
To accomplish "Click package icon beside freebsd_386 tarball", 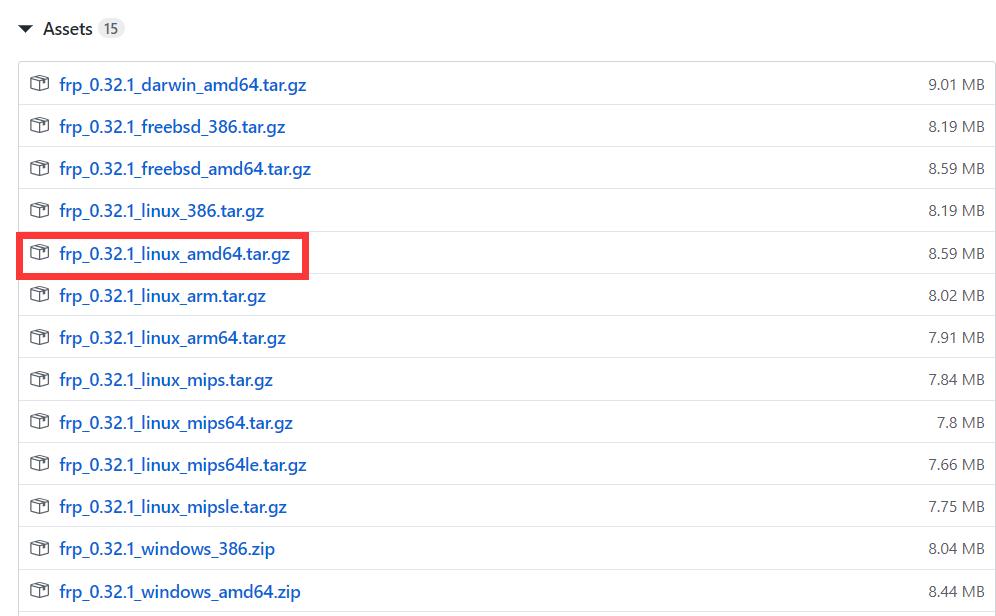I will [39, 125].
